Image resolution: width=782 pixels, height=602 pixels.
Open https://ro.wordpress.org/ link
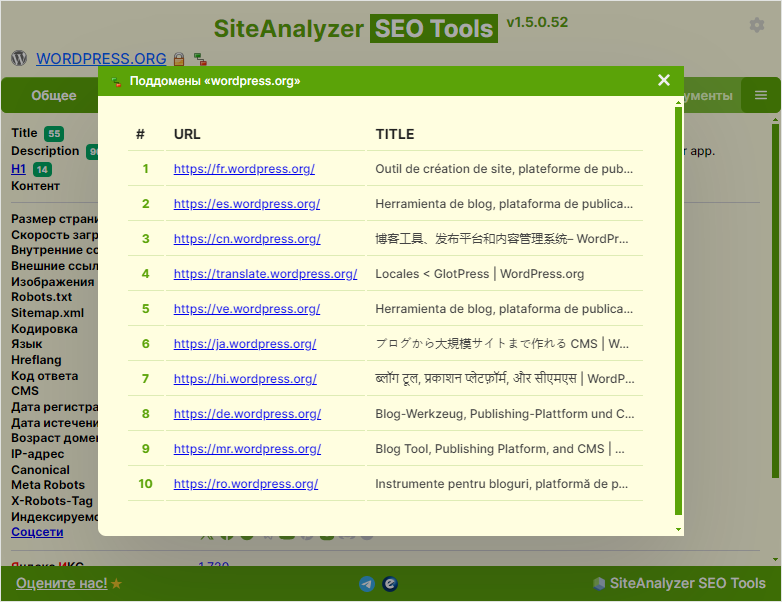point(246,483)
